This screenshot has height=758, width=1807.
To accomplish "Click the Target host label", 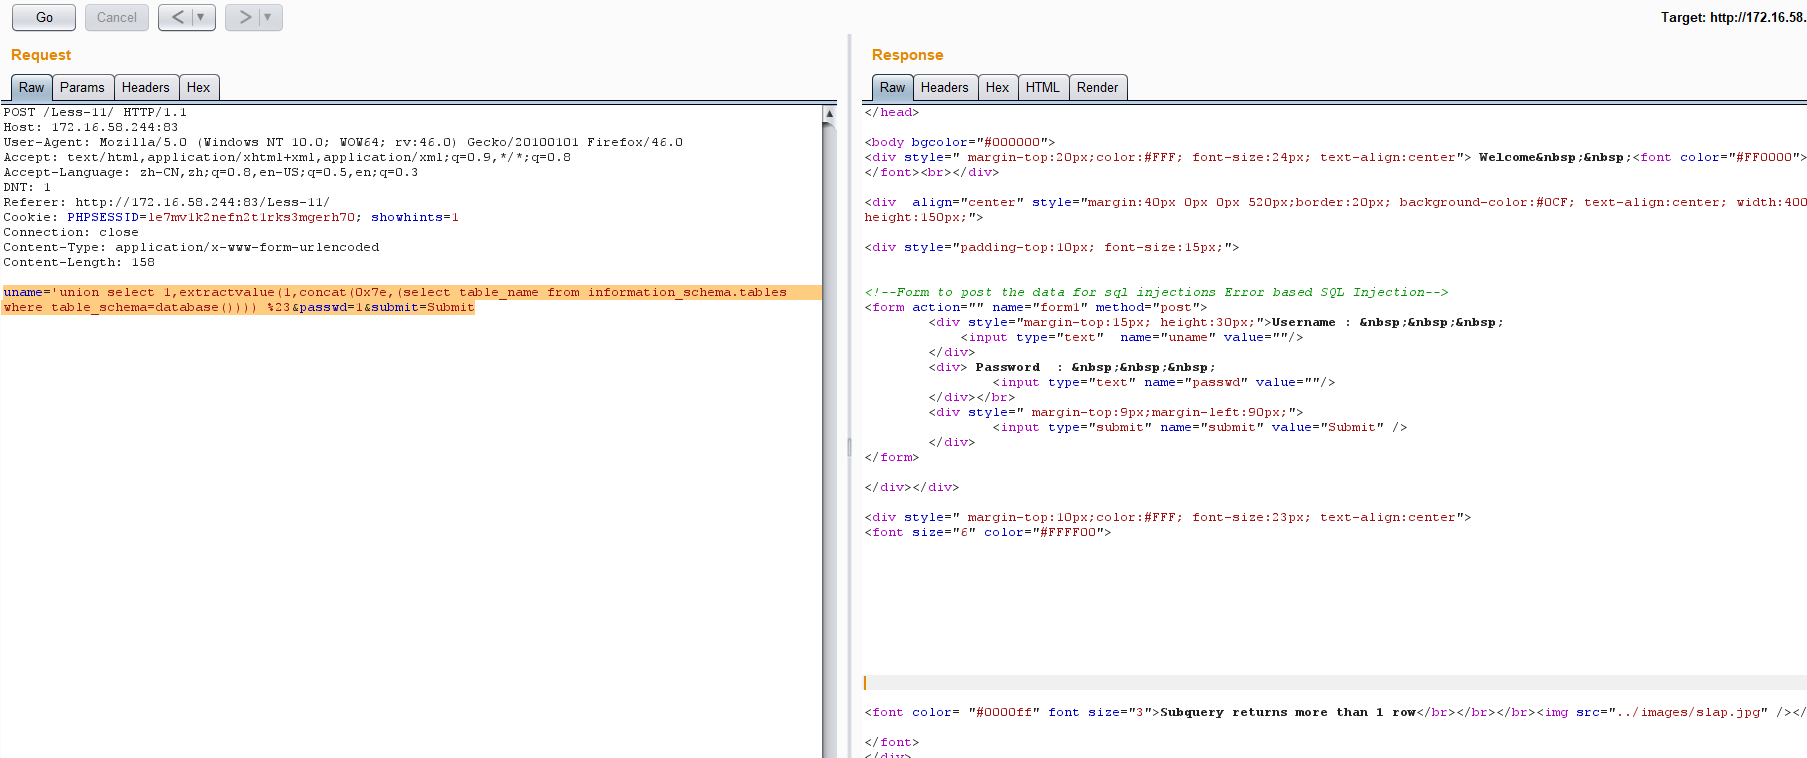I will pos(1733,17).
